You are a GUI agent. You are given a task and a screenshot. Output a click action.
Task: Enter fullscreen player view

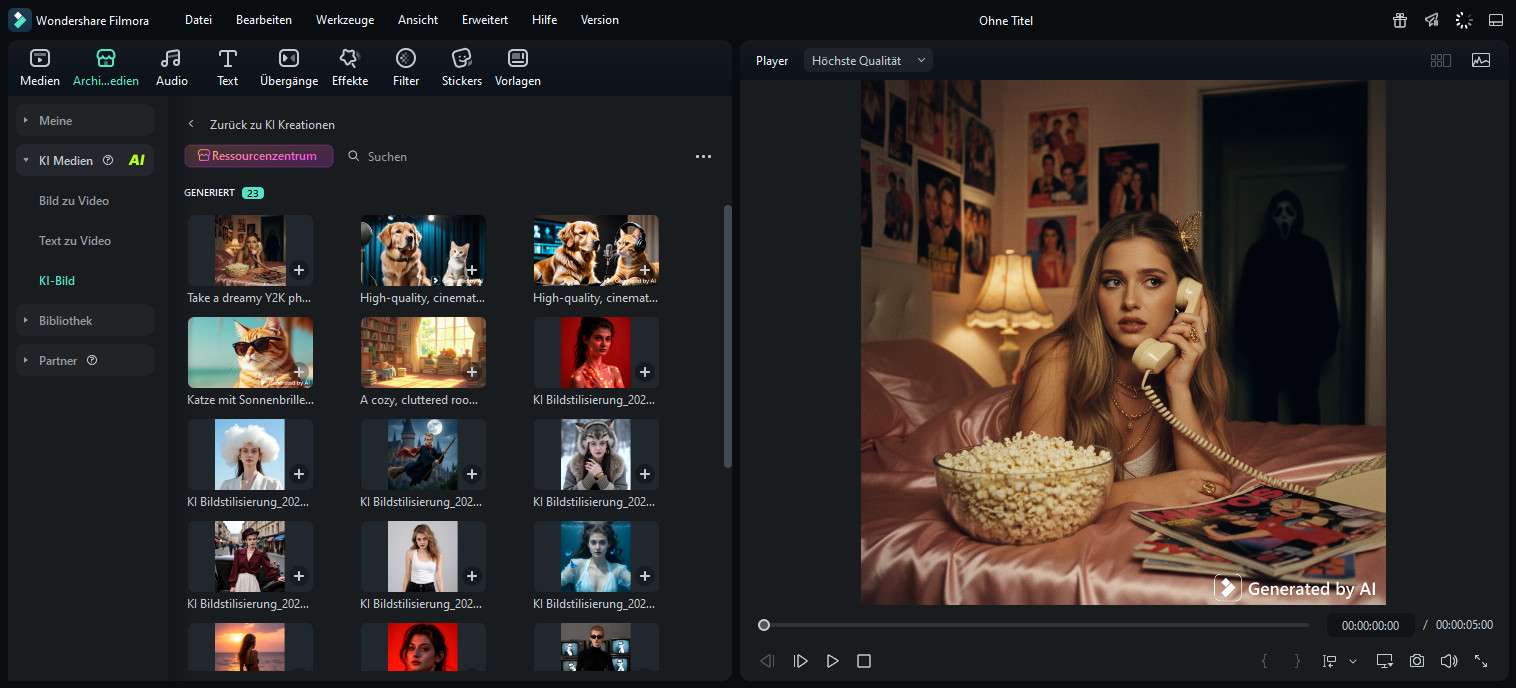pyautogui.click(x=1481, y=661)
